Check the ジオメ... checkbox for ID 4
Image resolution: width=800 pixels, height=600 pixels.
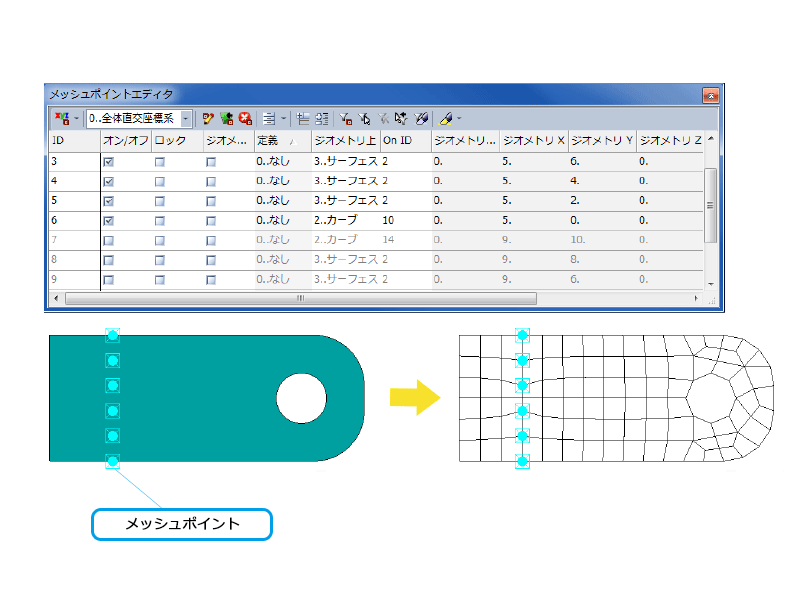pos(211,182)
